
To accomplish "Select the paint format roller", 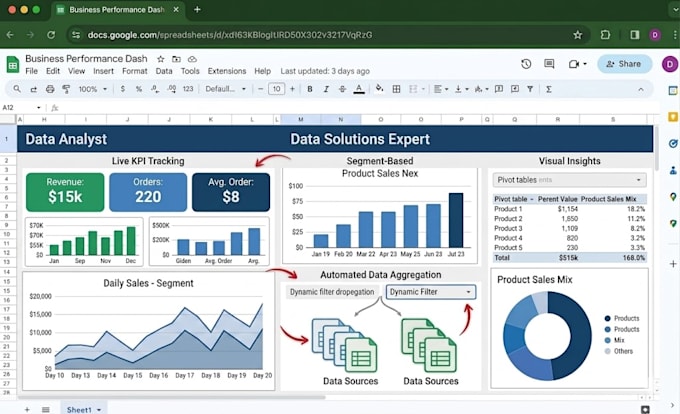I will pyautogui.click(x=66, y=89).
